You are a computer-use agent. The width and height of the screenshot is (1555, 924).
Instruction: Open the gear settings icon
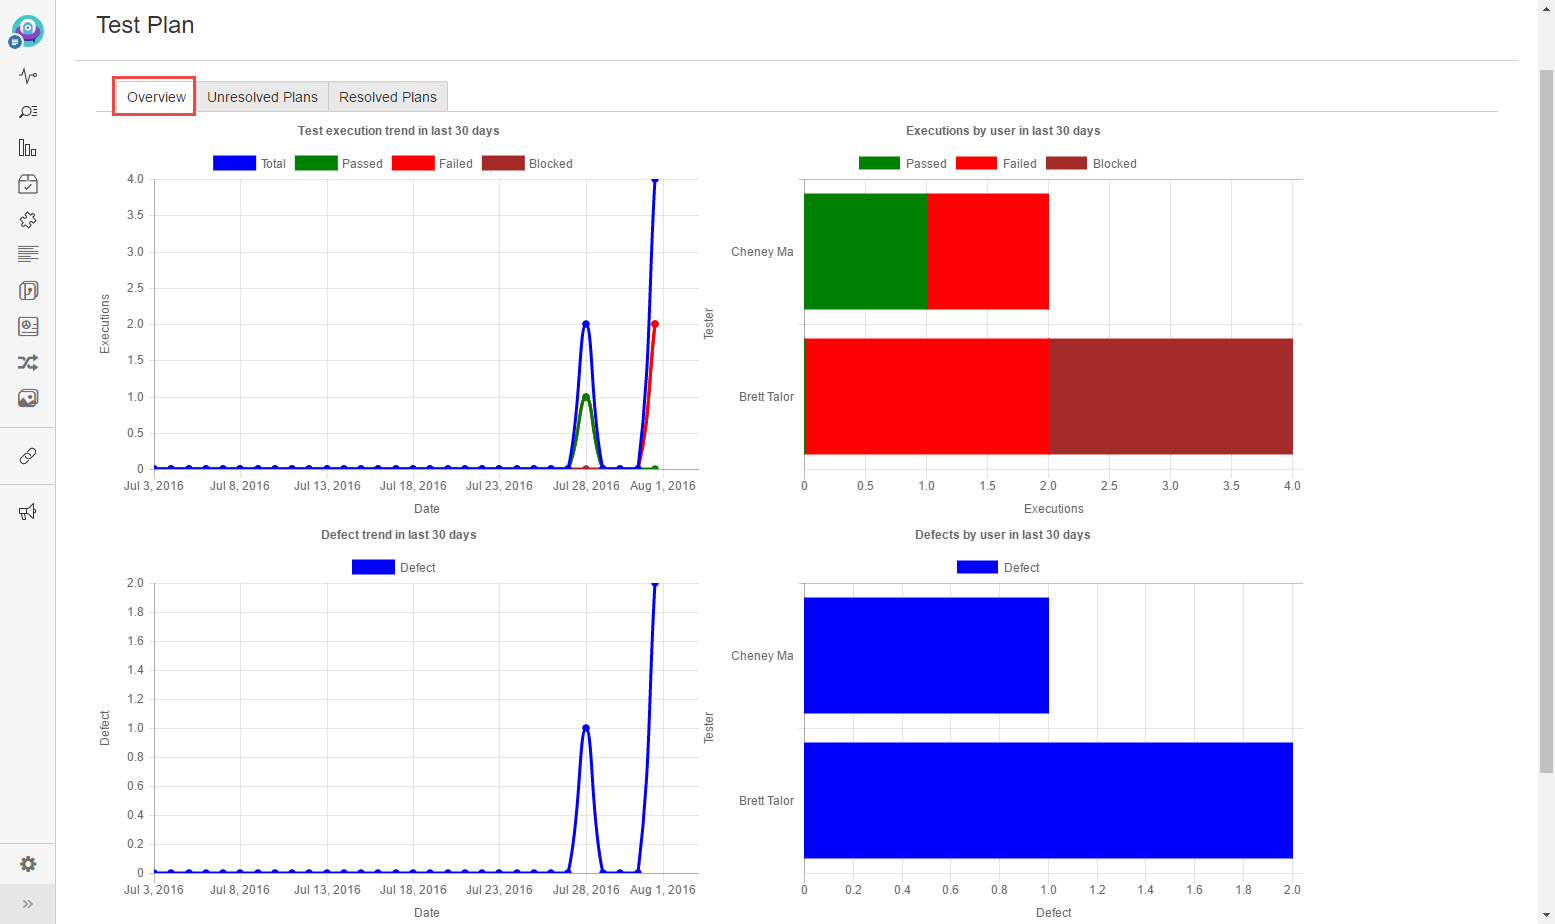(28, 864)
